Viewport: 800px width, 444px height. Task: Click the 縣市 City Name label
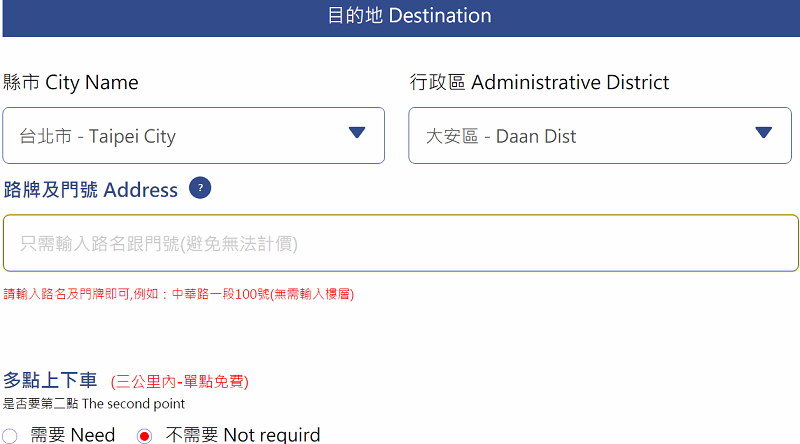(71, 82)
